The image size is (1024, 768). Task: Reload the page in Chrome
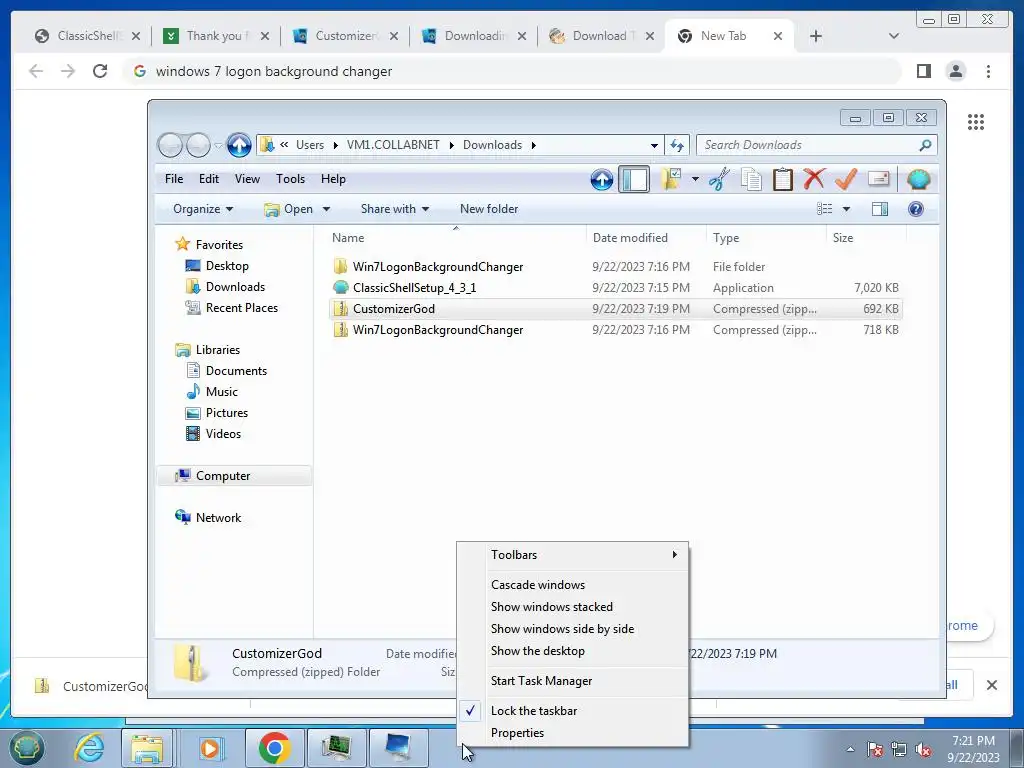(x=99, y=71)
